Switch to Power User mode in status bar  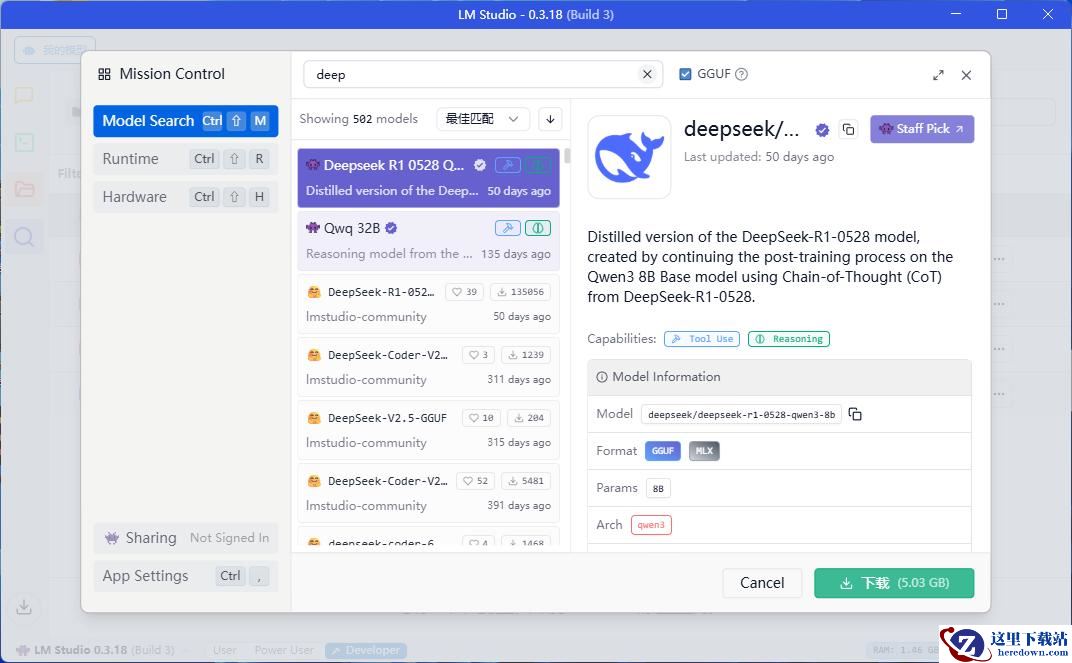[x=284, y=650]
